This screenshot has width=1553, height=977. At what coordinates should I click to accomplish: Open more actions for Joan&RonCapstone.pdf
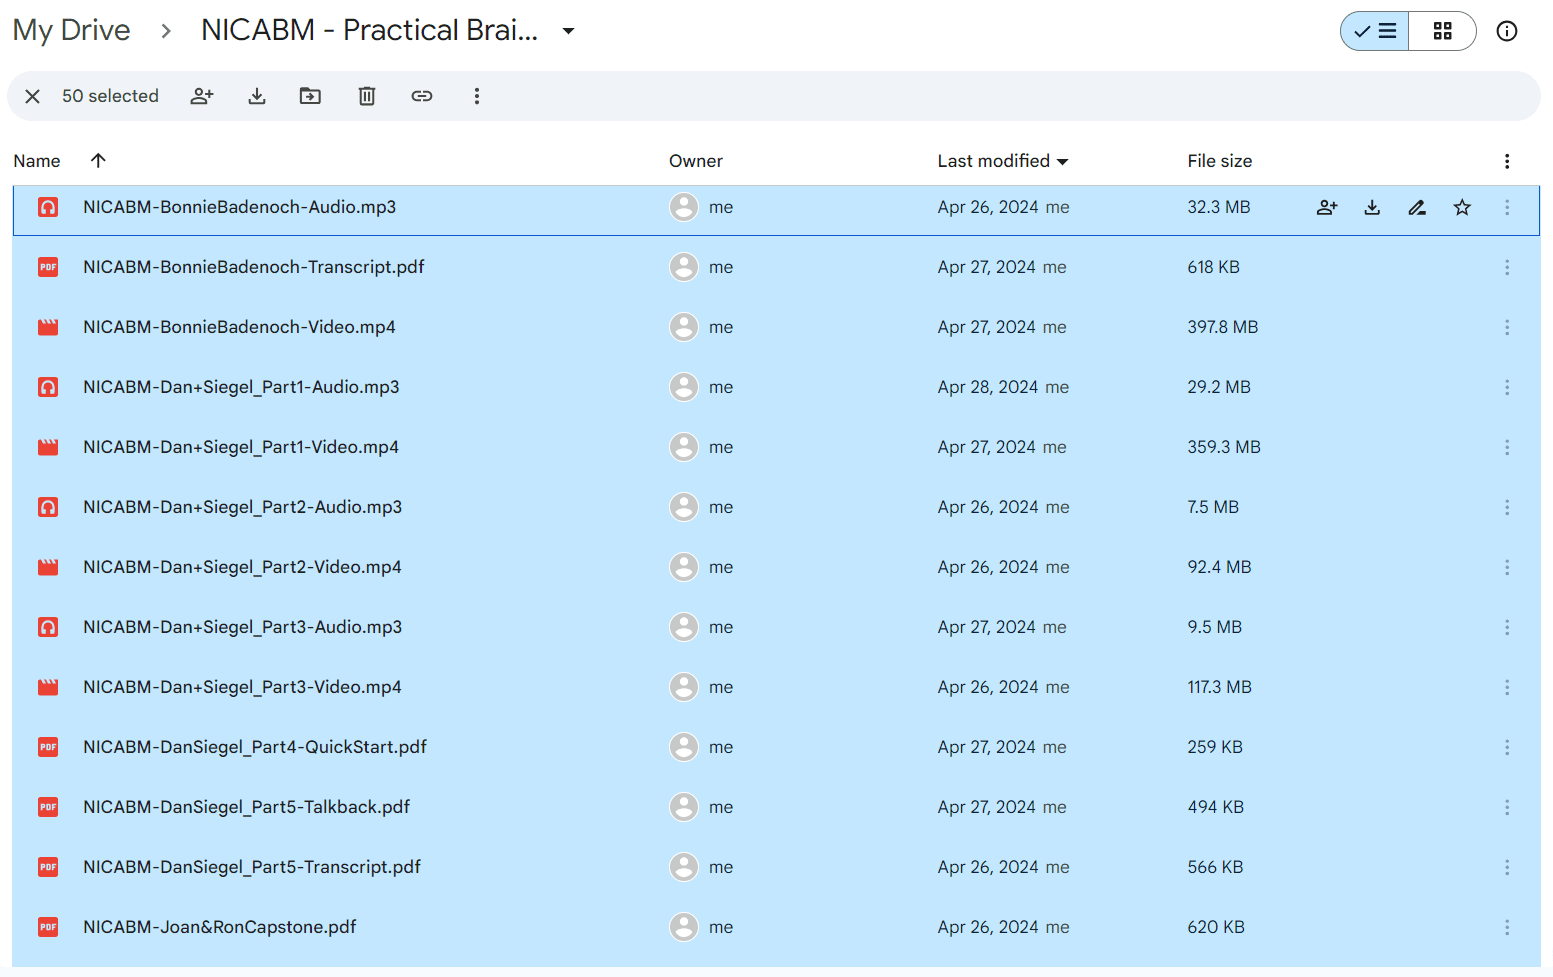[x=1507, y=927]
